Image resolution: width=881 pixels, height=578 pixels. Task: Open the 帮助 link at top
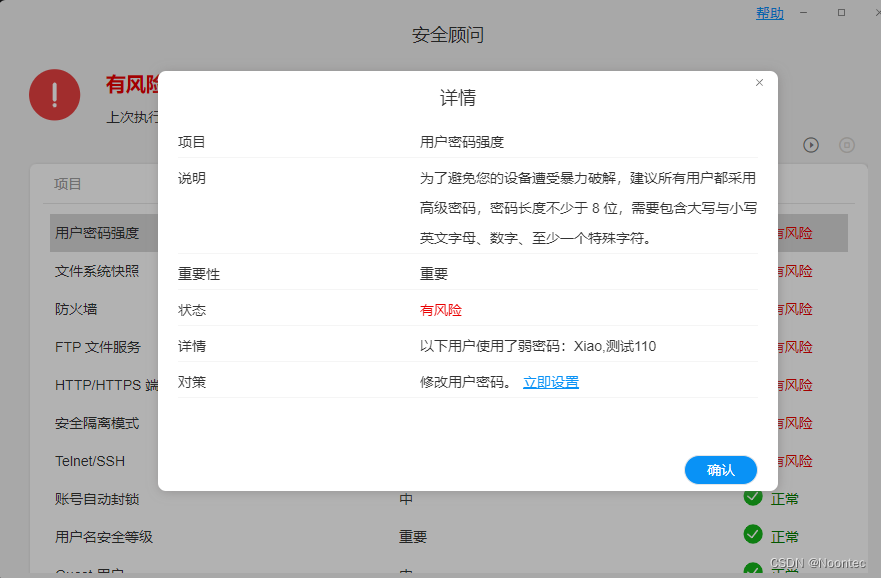coord(769,13)
